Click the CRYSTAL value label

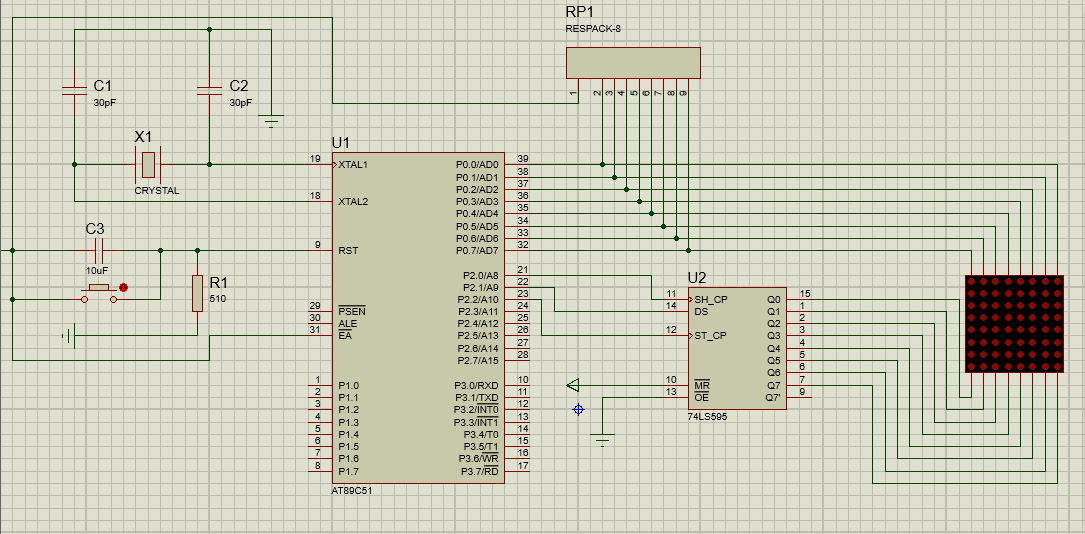pyautogui.click(x=156, y=191)
